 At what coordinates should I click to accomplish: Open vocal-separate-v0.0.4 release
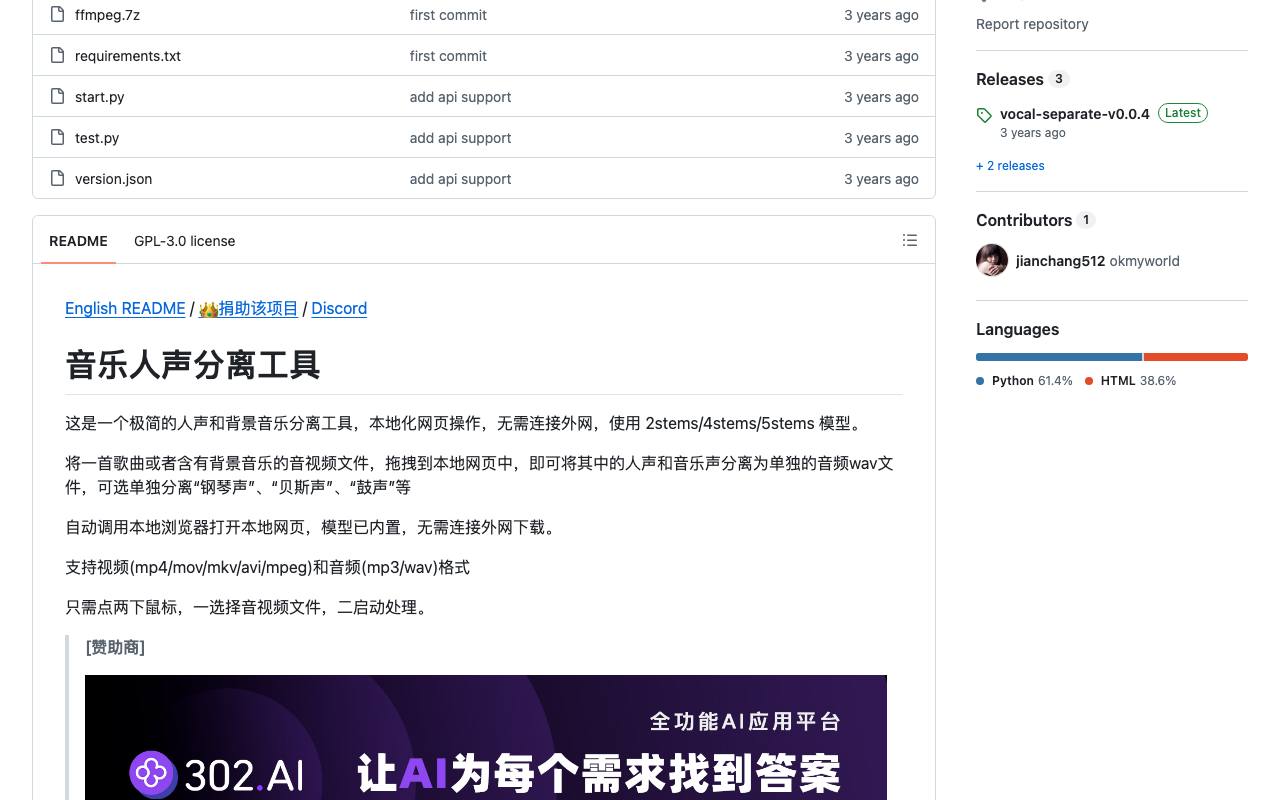pos(1075,114)
